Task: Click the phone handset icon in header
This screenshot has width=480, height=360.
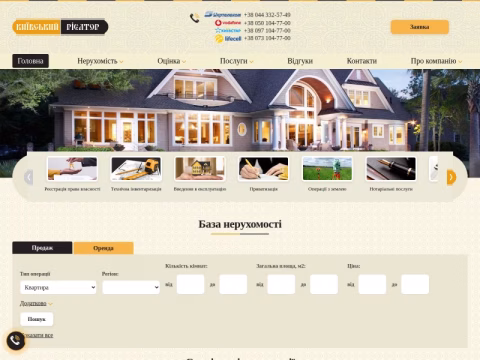Action: [195, 18]
